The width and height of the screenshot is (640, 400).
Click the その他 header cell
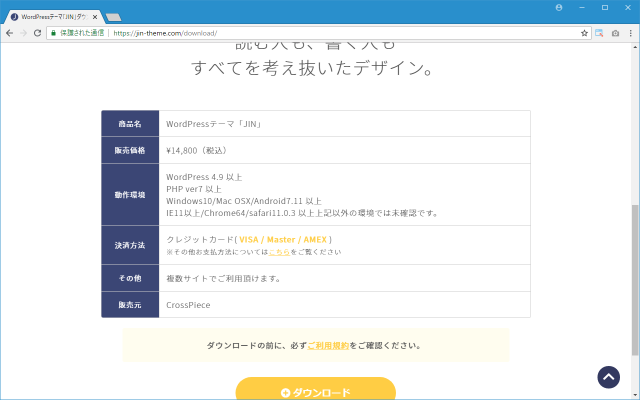tap(130, 278)
